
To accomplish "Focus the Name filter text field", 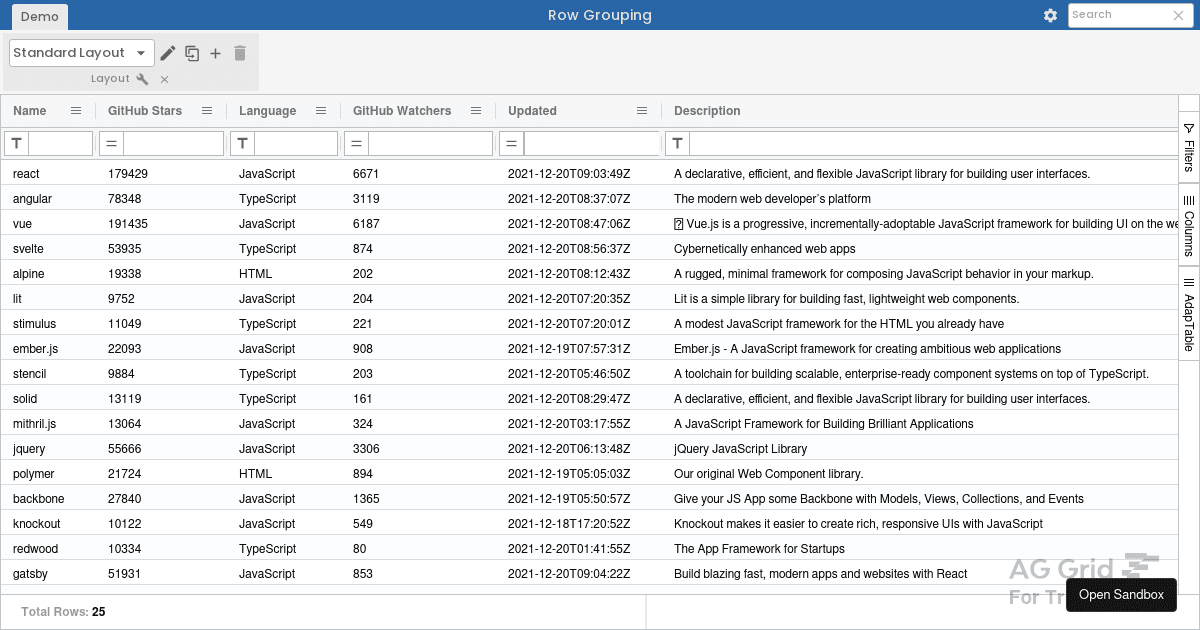I will 61,144.
